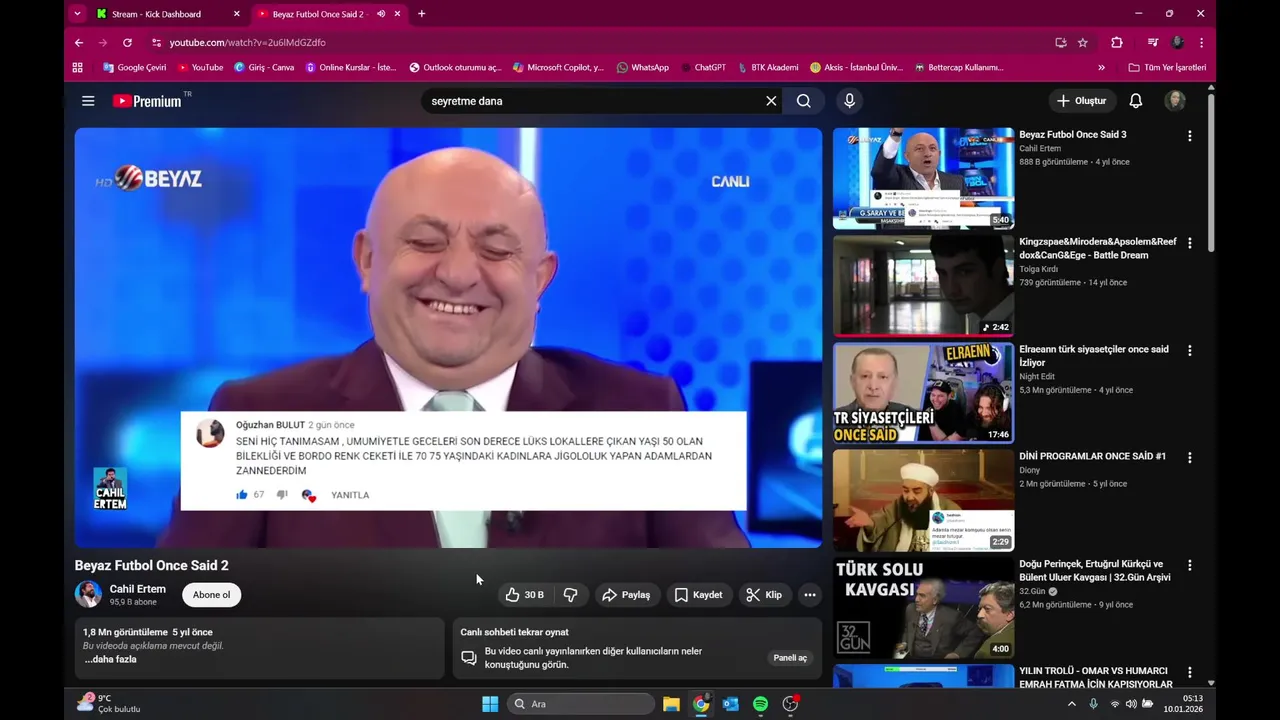The image size is (1280, 720).
Task: Open the Cahil Ertem channel link
Action: [138, 589]
